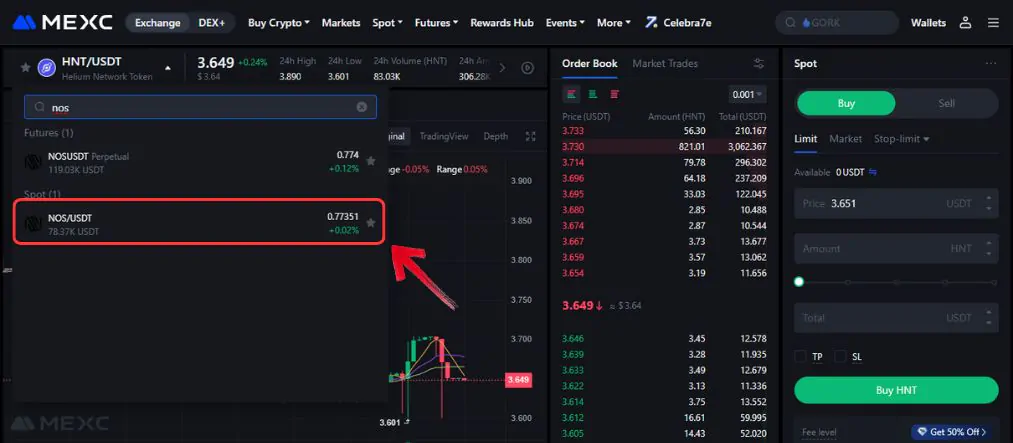The image size is (1013, 443).
Task: Change order book 0.001 precision dropdown
Action: 747,94
